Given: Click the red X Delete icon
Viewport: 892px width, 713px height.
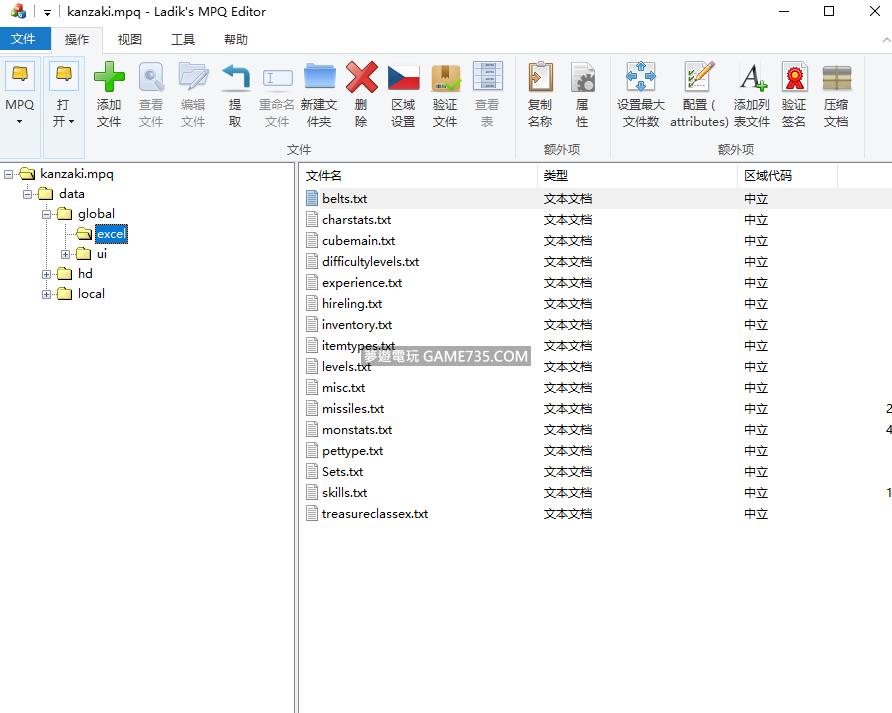Looking at the screenshot, I should pyautogui.click(x=361, y=78).
